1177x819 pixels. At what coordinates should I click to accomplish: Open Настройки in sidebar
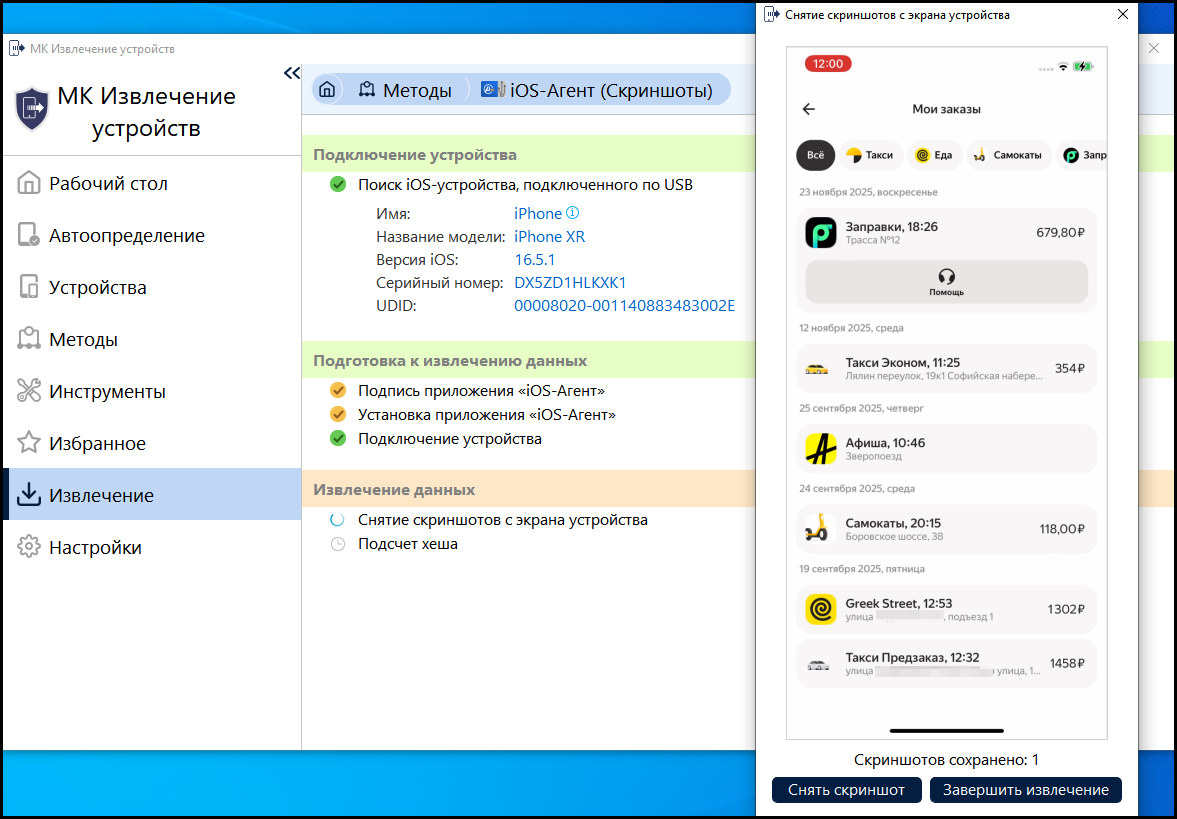152,547
